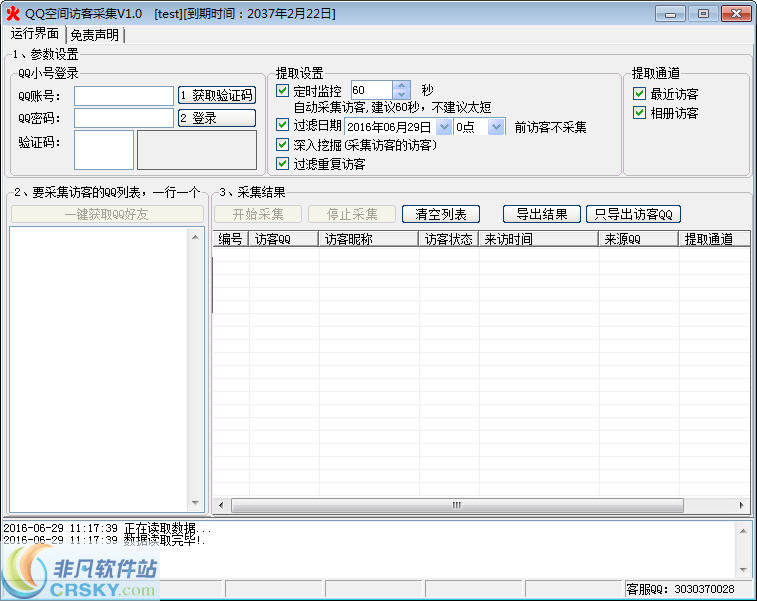
Task: Click the 来源QQ column header
Action: coord(638,239)
